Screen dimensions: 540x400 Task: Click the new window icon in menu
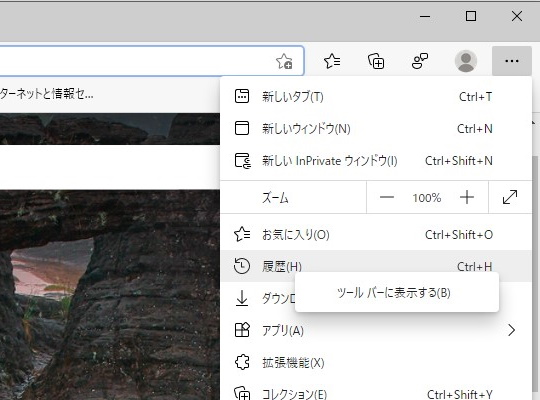tap(242, 128)
